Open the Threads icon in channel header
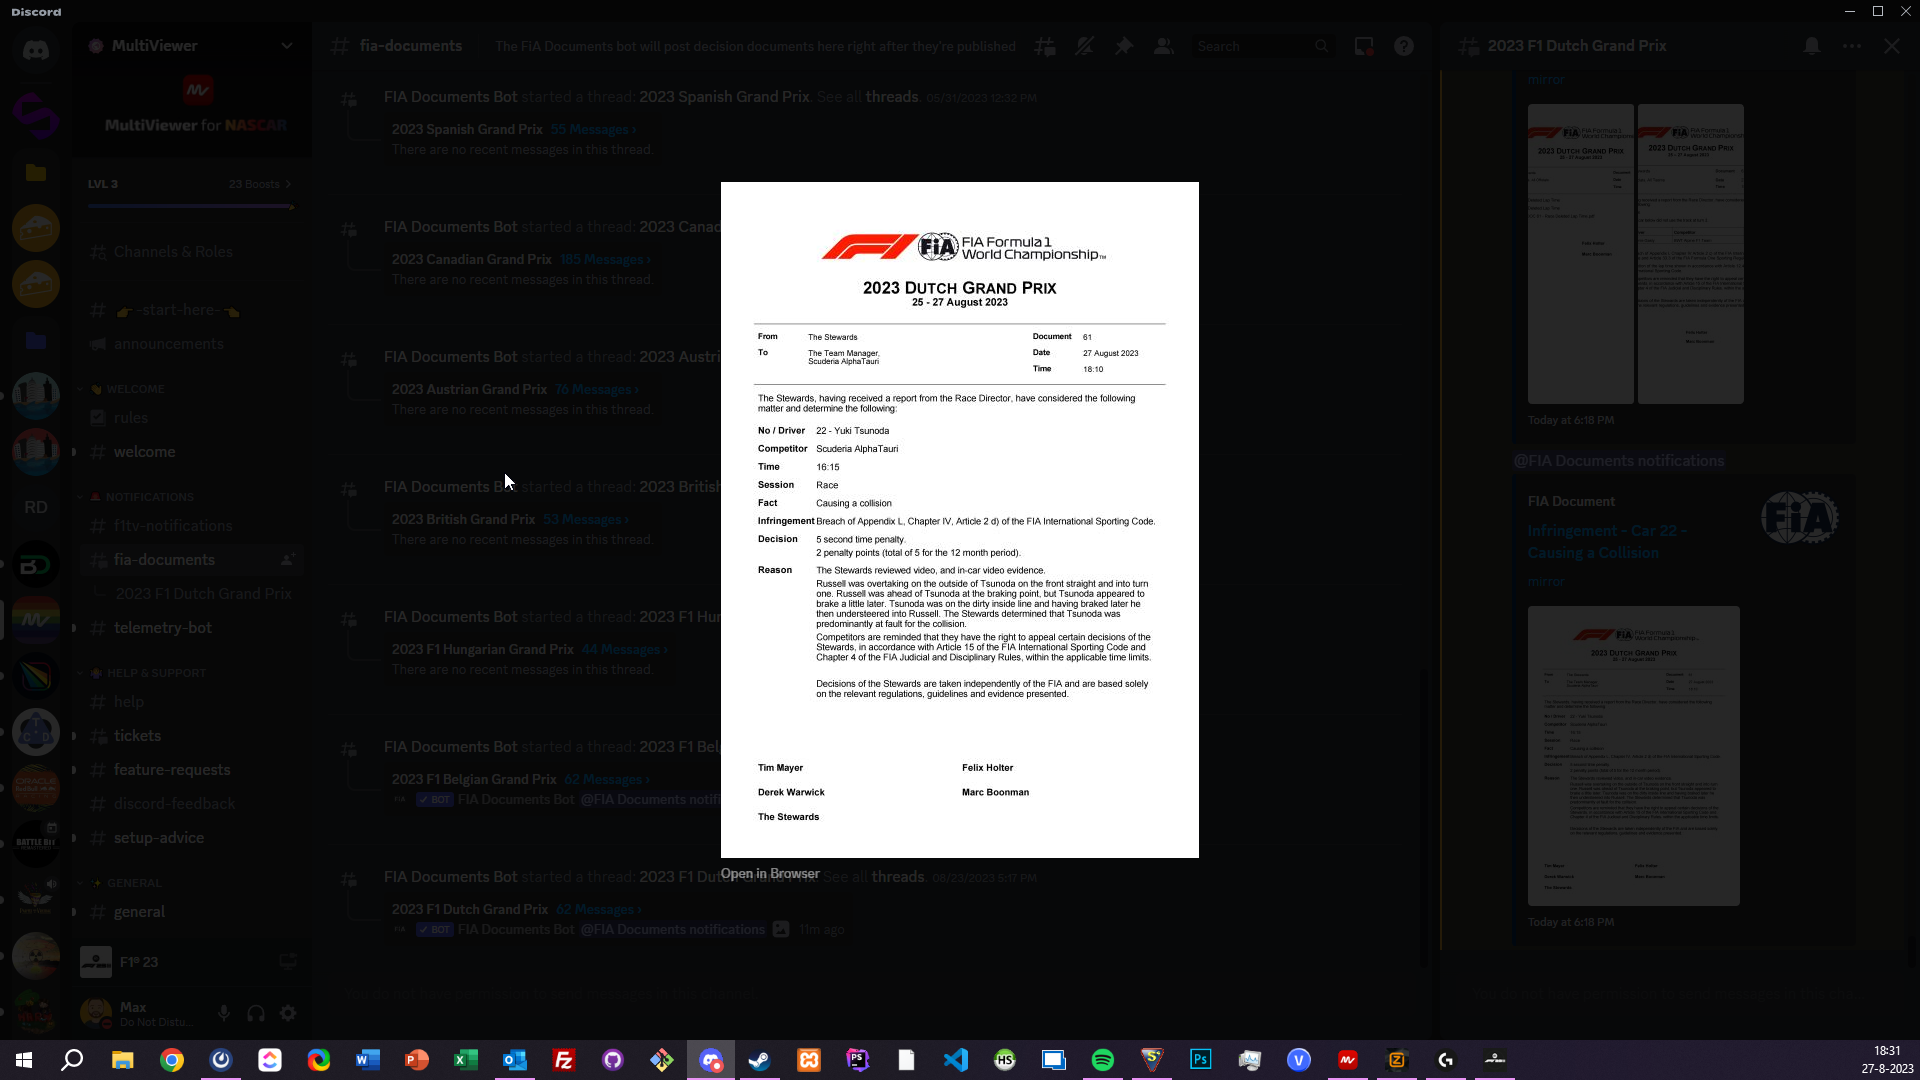 point(1045,46)
